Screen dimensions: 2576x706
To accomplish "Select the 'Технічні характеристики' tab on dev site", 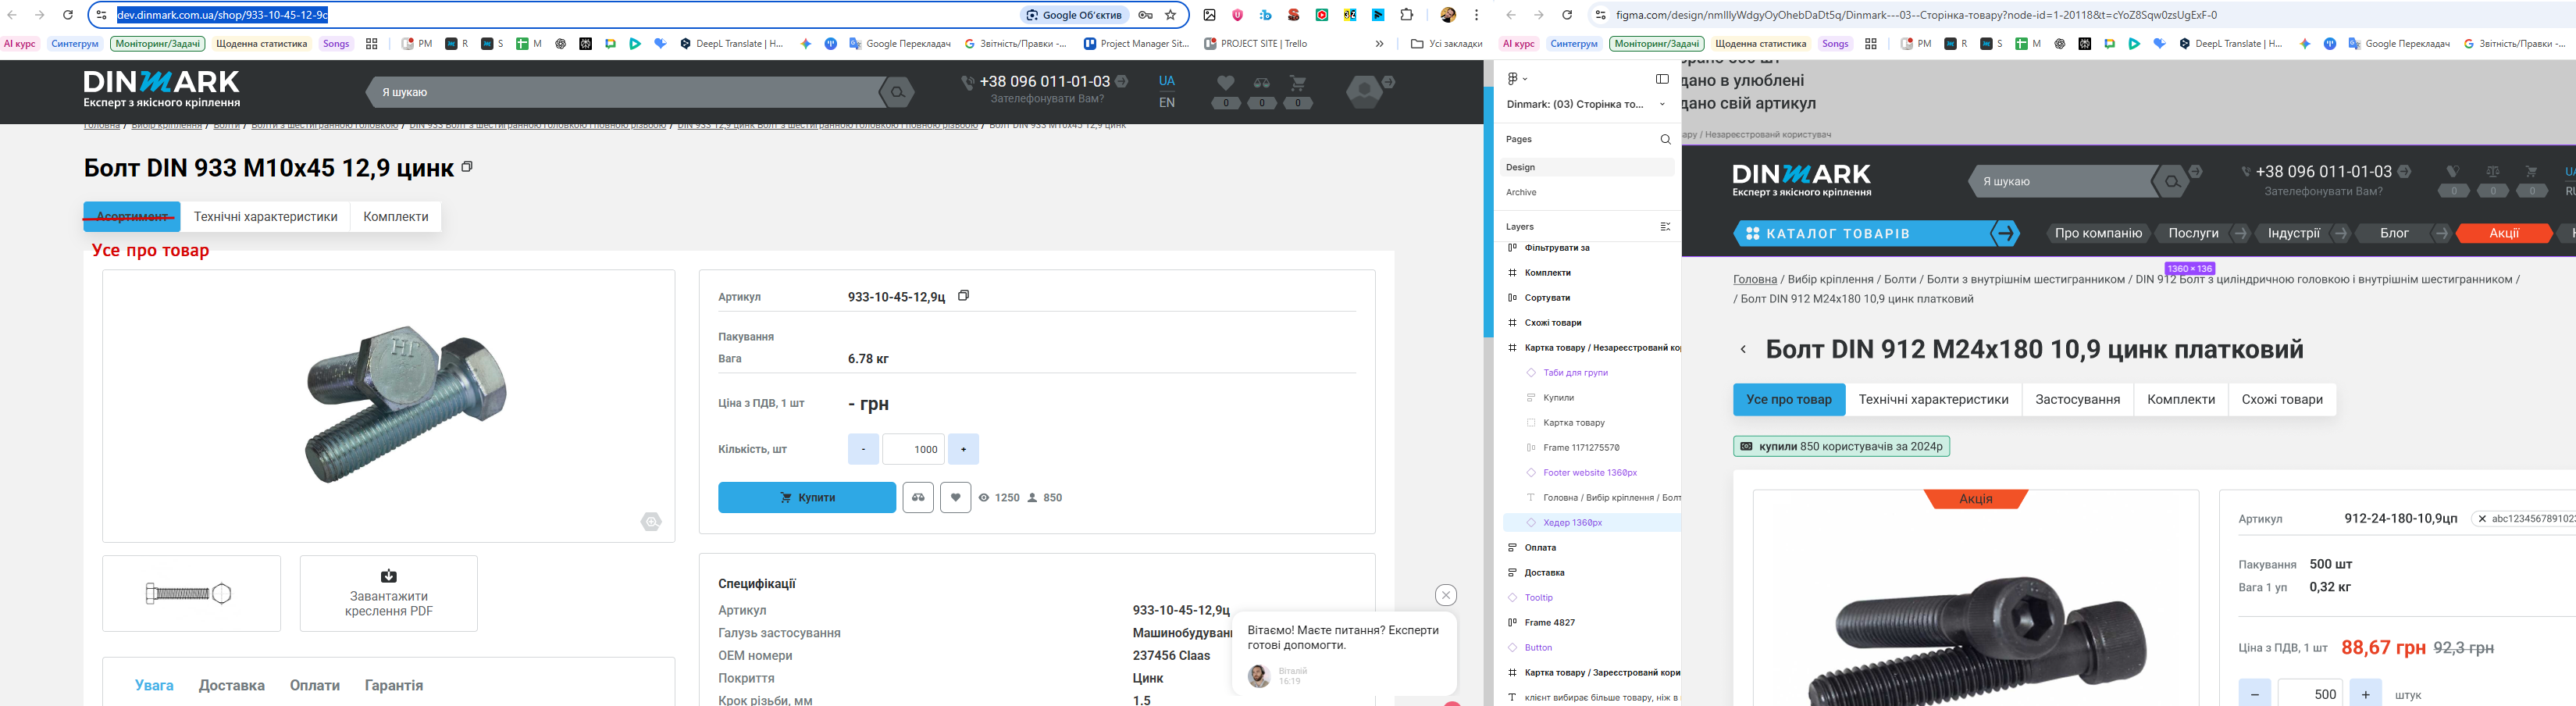I will 266,217.
